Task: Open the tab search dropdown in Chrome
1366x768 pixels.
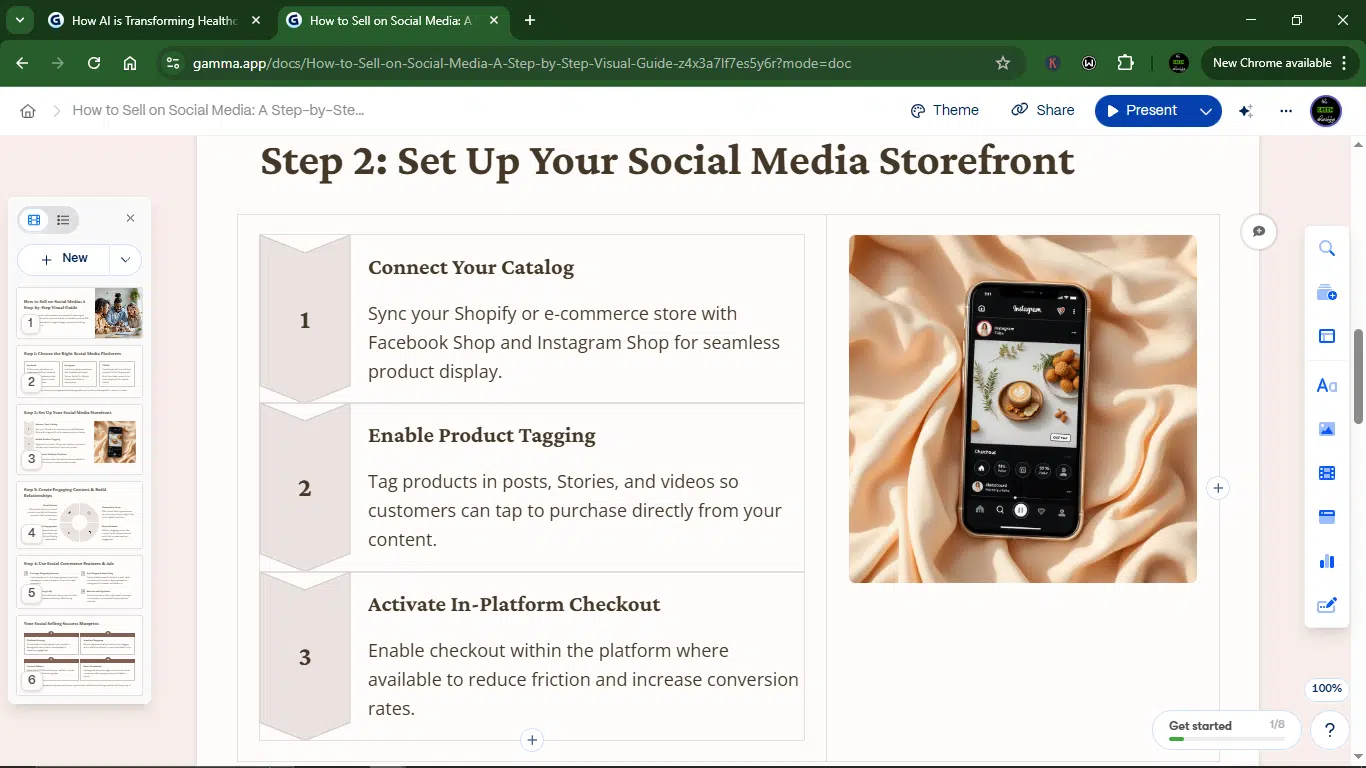Action: [x=20, y=20]
